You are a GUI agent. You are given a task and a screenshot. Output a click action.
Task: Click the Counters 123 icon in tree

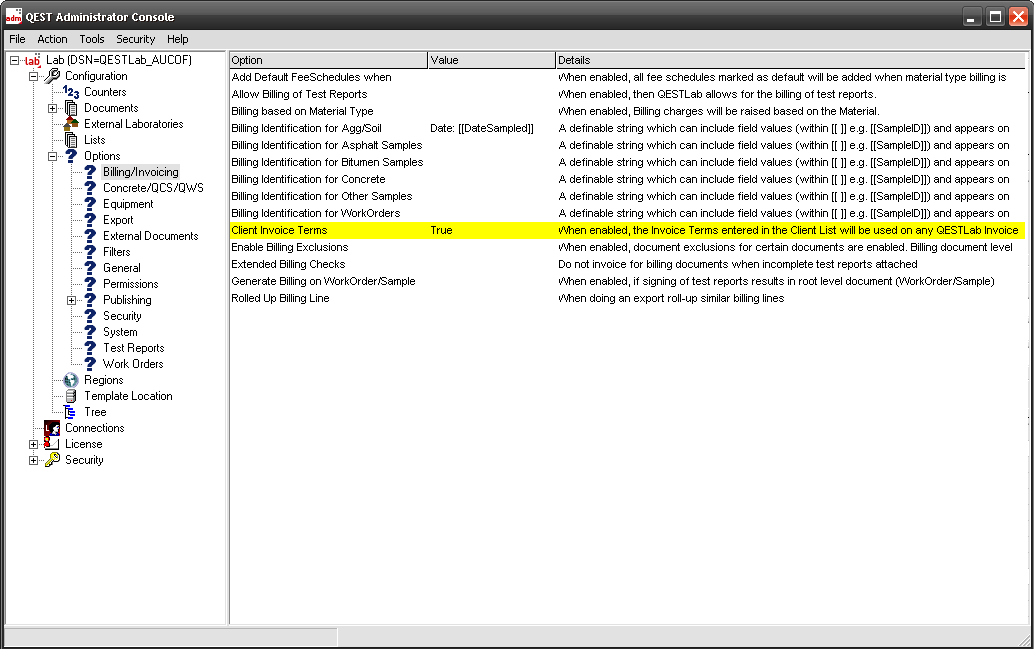(71, 92)
